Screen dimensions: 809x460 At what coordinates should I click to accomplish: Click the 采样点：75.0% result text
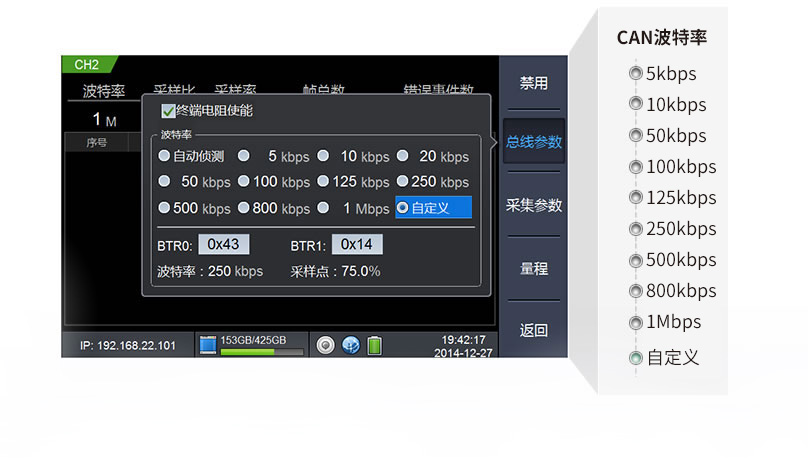(335, 271)
